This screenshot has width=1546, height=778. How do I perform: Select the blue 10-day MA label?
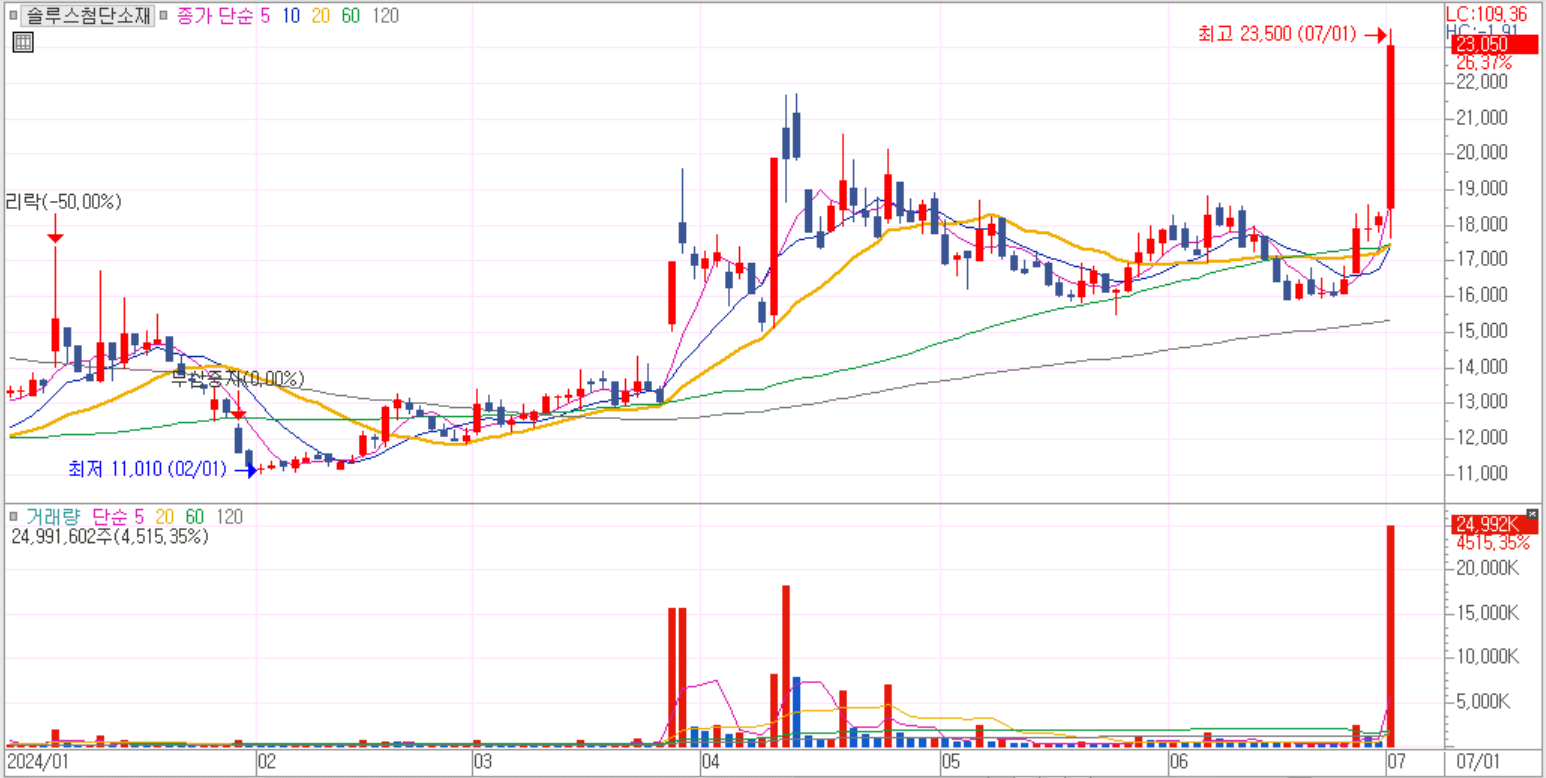[292, 17]
